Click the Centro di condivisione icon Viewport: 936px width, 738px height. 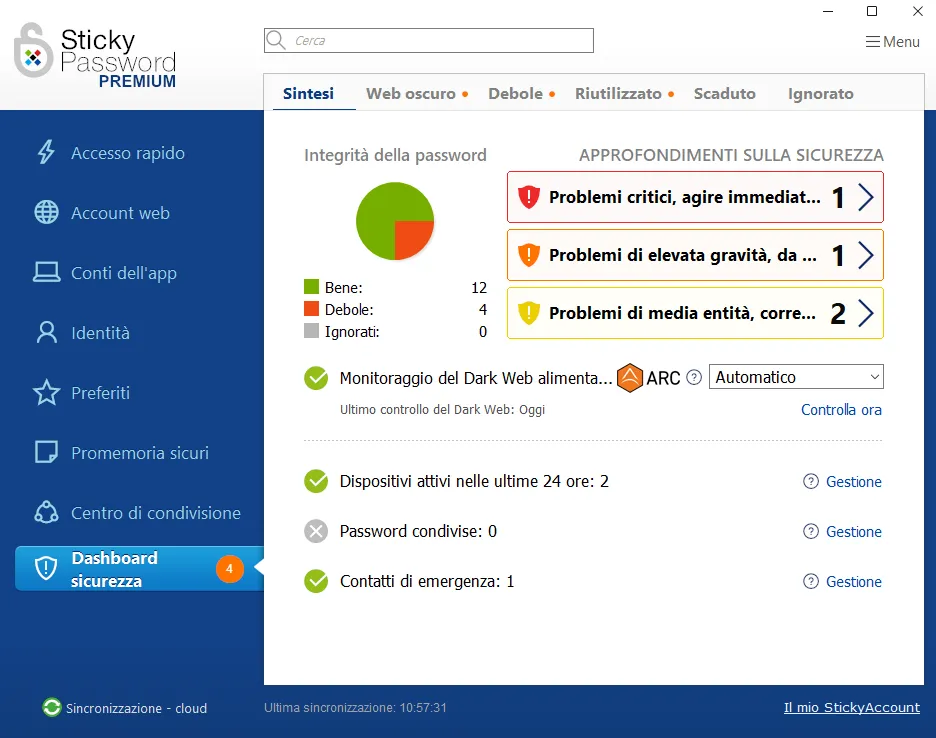click(x=46, y=513)
